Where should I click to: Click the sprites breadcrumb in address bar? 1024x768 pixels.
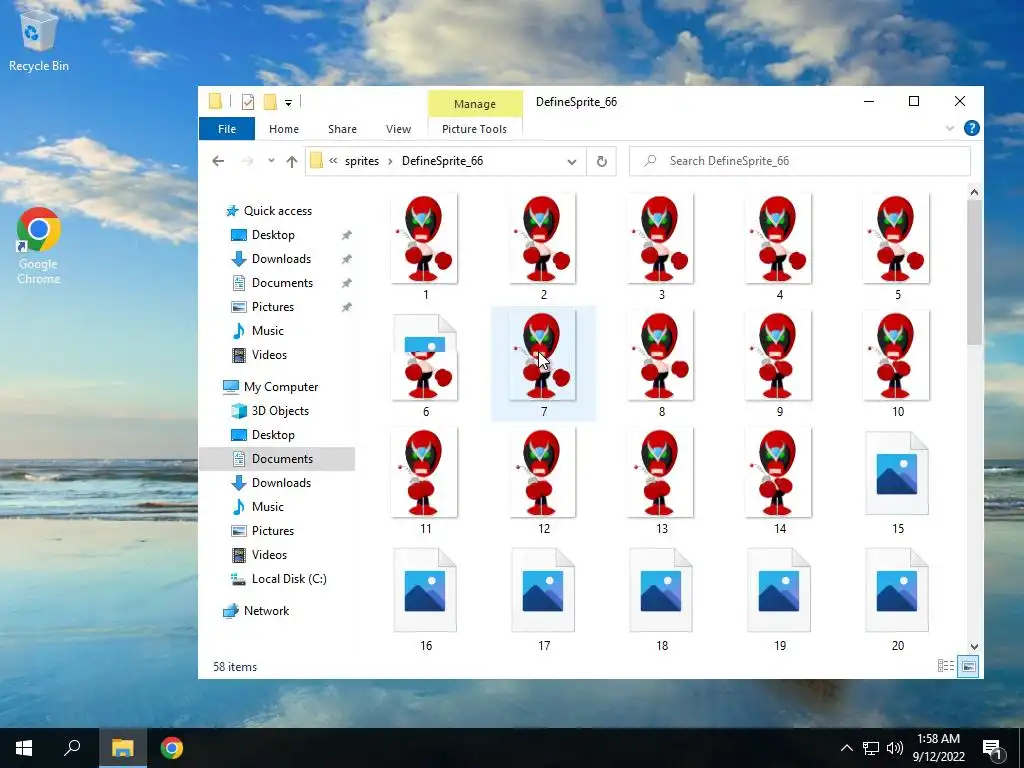[x=362, y=161]
